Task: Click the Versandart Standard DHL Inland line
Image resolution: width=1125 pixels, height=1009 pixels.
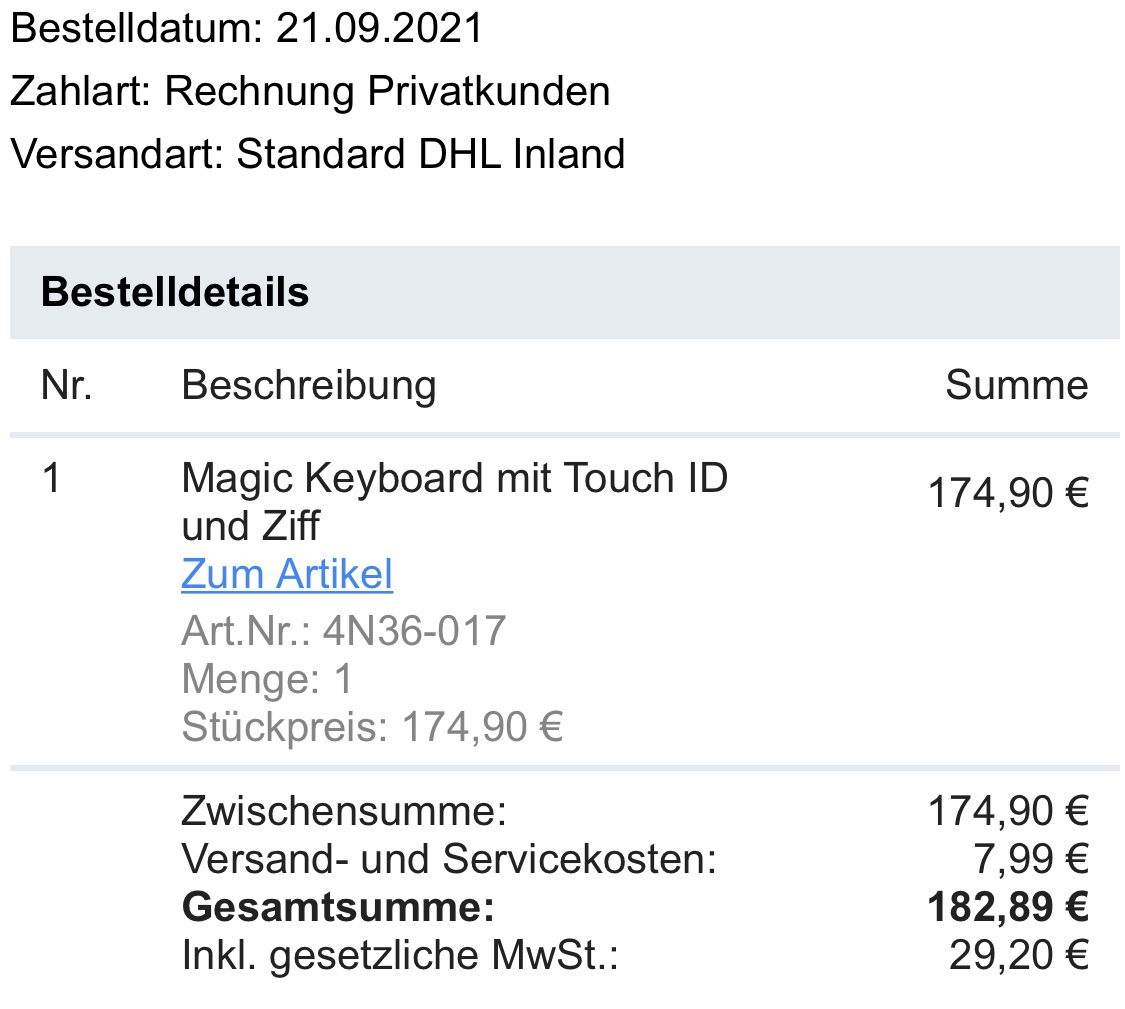Action: coord(317,154)
